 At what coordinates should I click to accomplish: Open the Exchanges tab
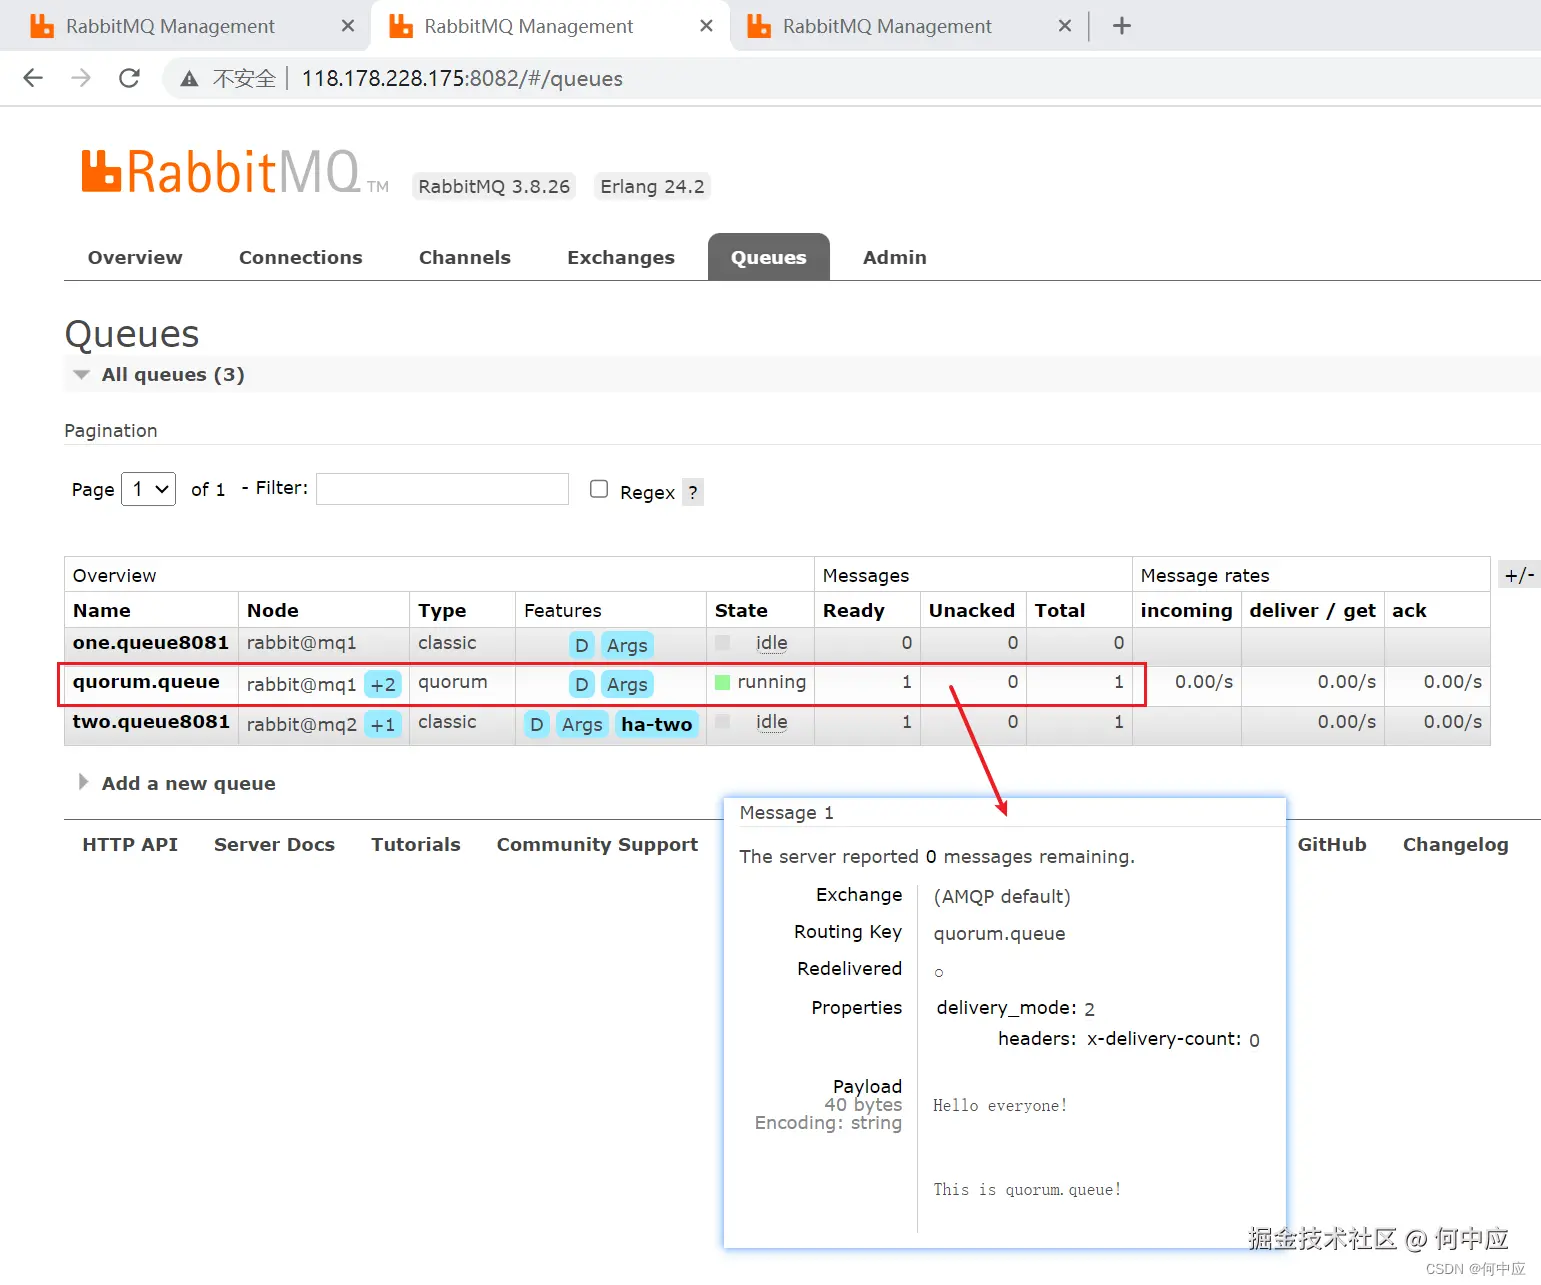(x=620, y=258)
